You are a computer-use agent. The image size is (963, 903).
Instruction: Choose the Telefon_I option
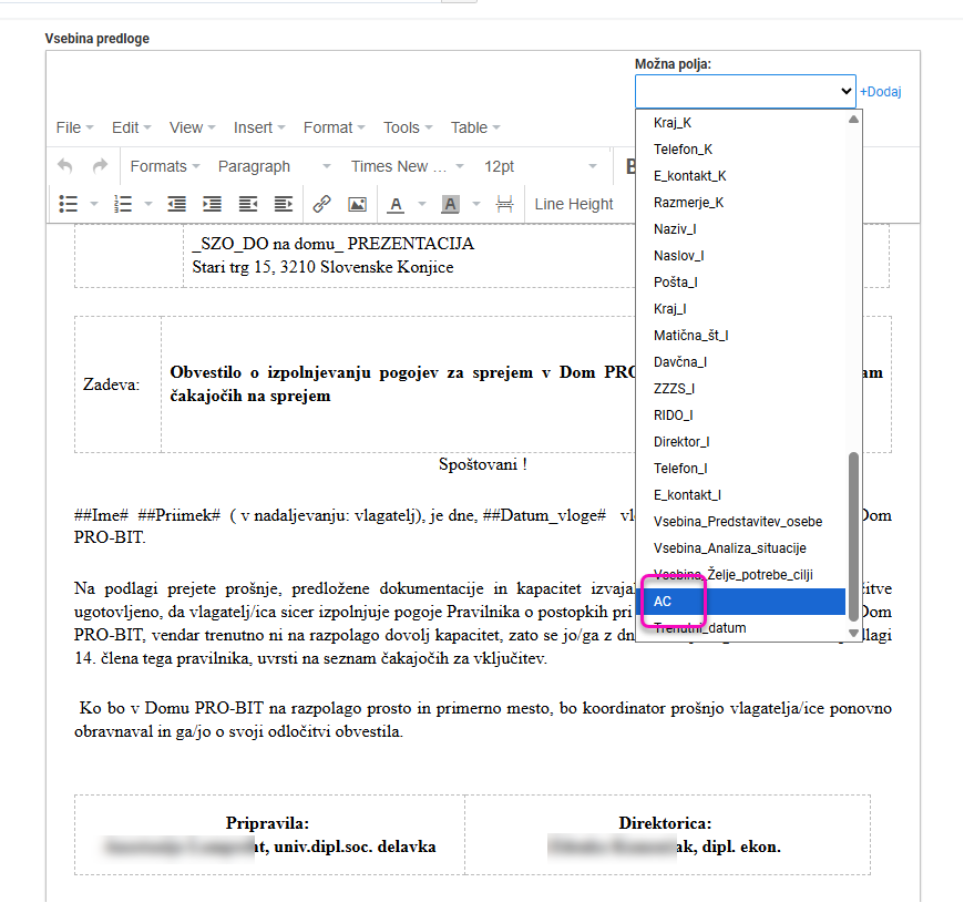[741, 469]
